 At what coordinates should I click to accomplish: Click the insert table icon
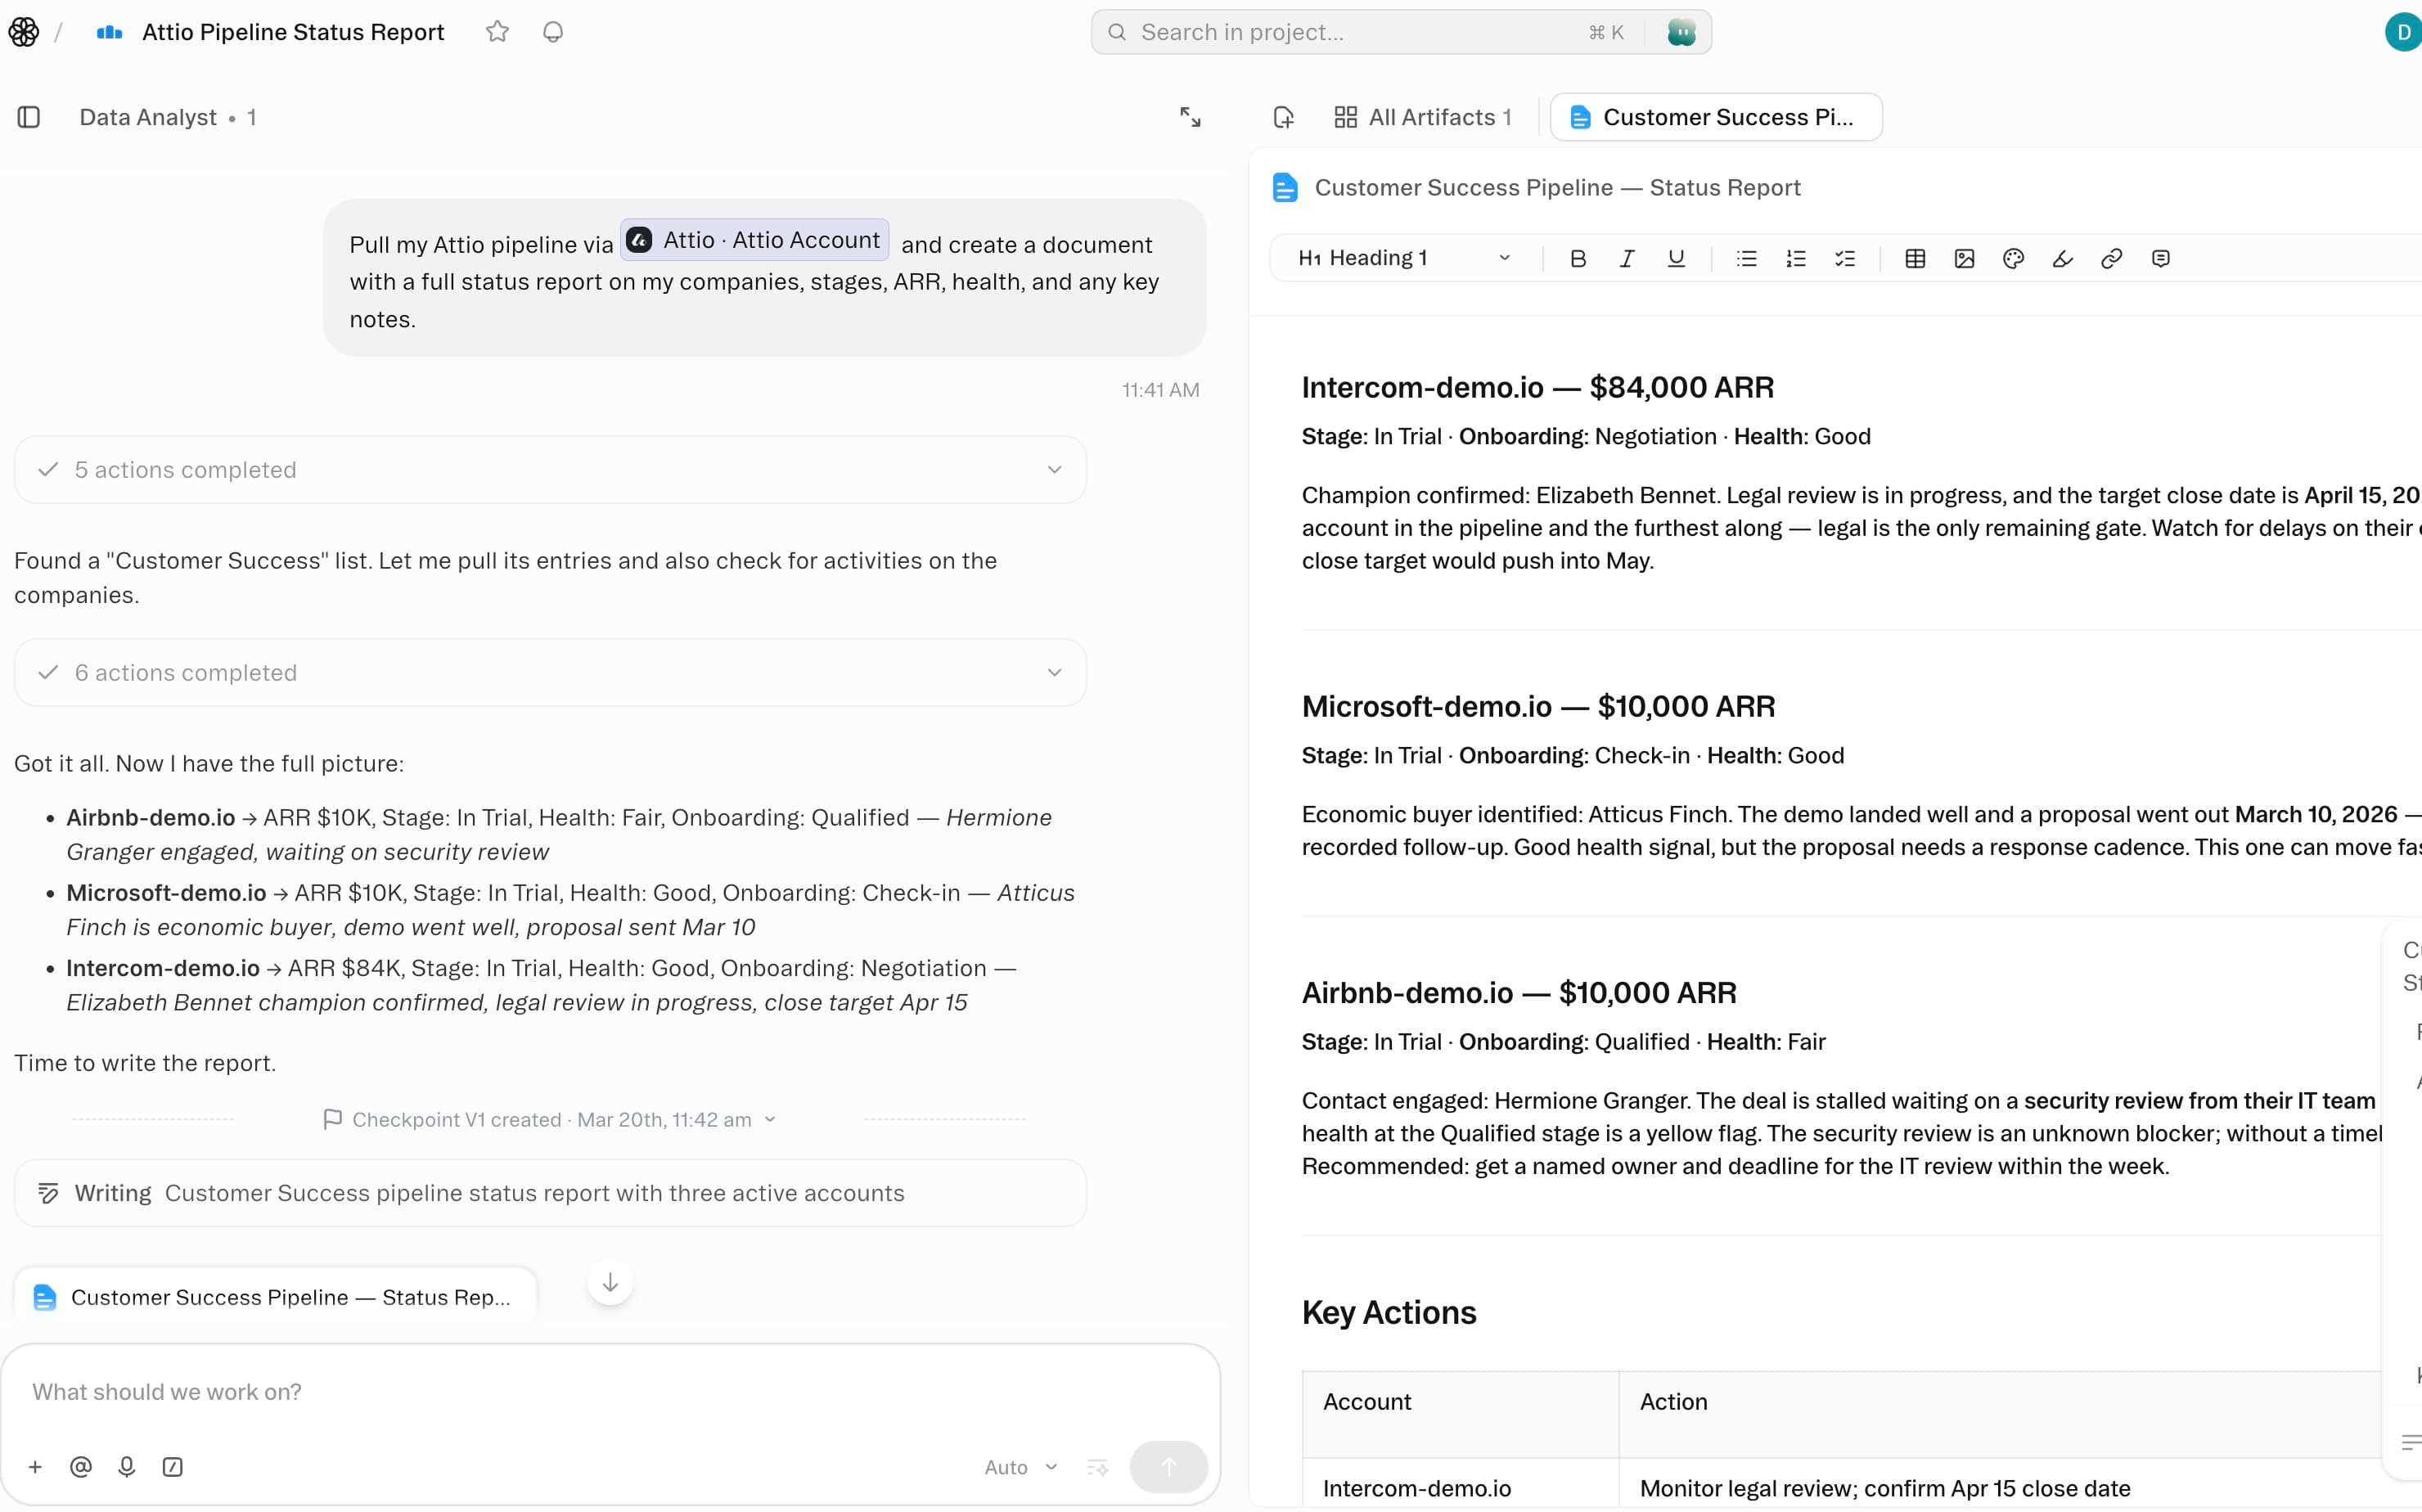[1914, 259]
